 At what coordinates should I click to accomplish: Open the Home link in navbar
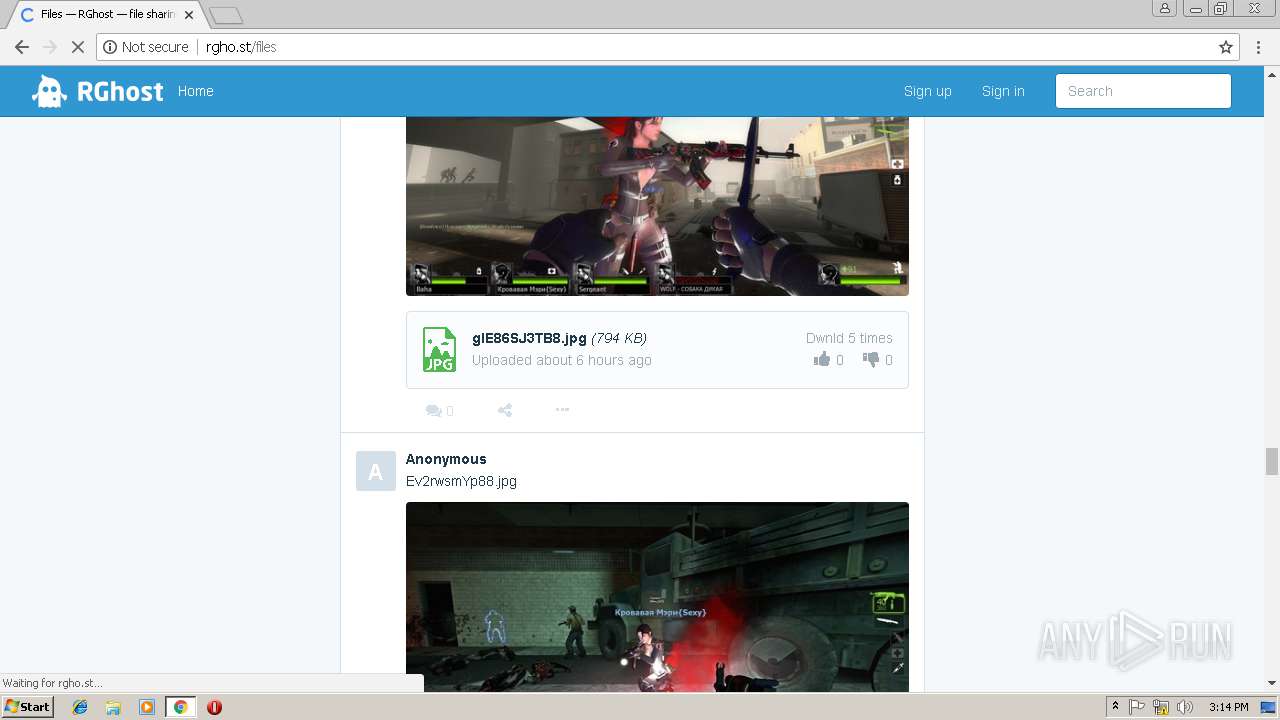tap(195, 91)
